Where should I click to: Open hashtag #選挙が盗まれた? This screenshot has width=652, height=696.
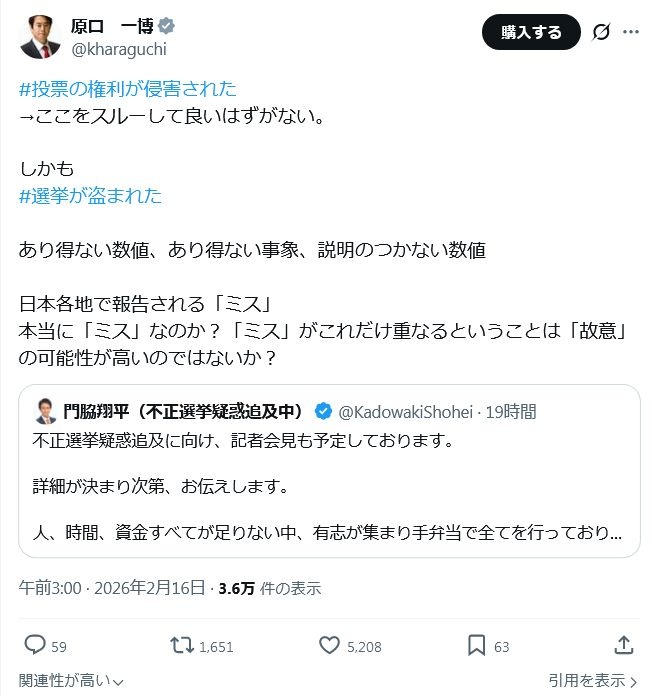(90, 196)
